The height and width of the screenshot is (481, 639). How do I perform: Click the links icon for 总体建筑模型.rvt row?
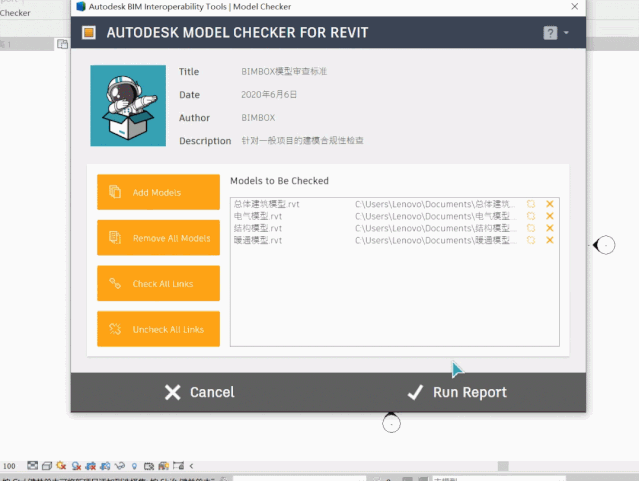coord(531,204)
